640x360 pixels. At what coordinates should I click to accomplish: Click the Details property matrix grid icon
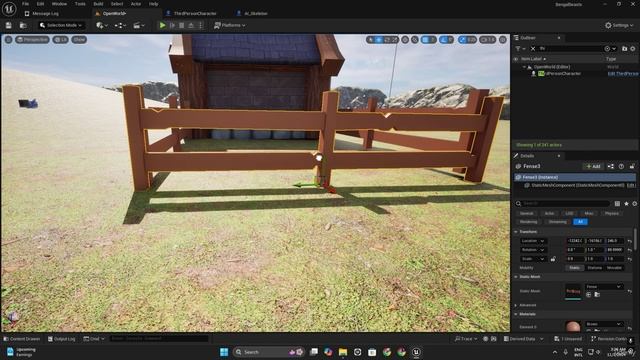[x=617, y=203]
